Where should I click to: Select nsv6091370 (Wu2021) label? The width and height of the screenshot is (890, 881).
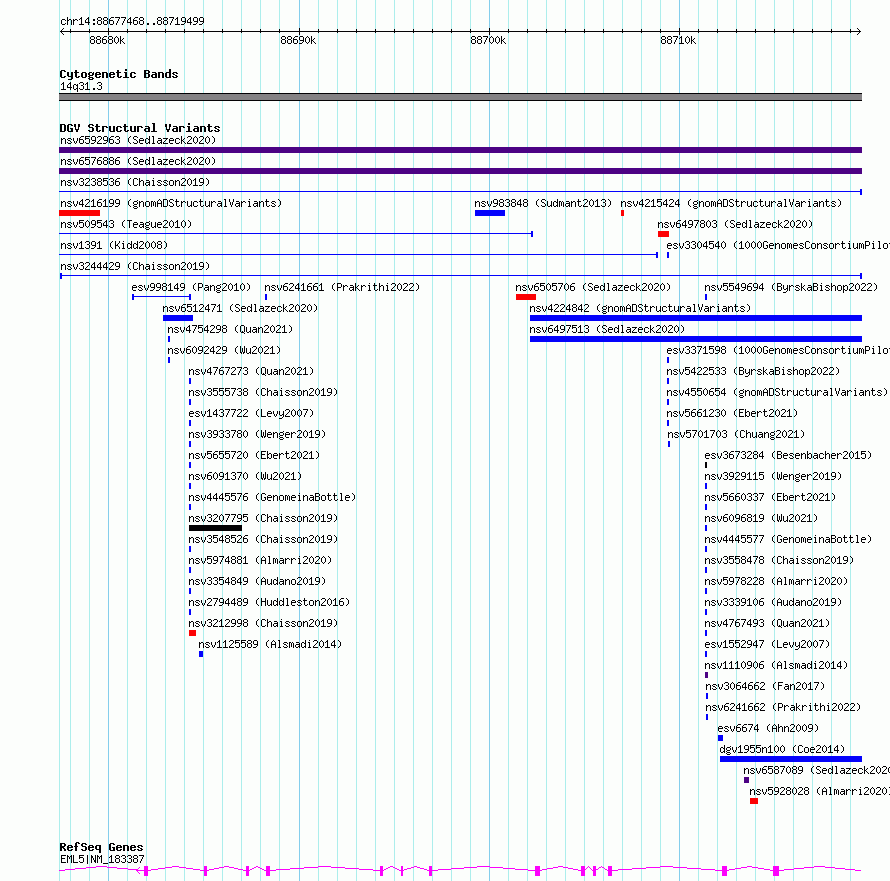coord(245,476)
